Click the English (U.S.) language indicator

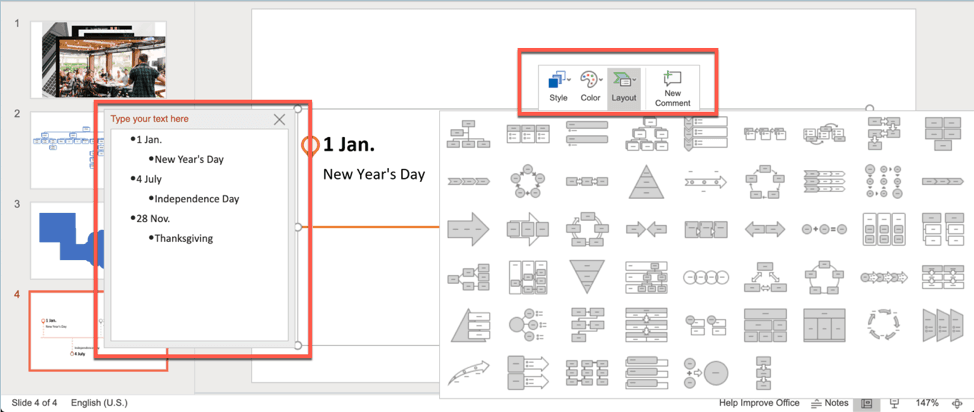(x=99, y=403)
